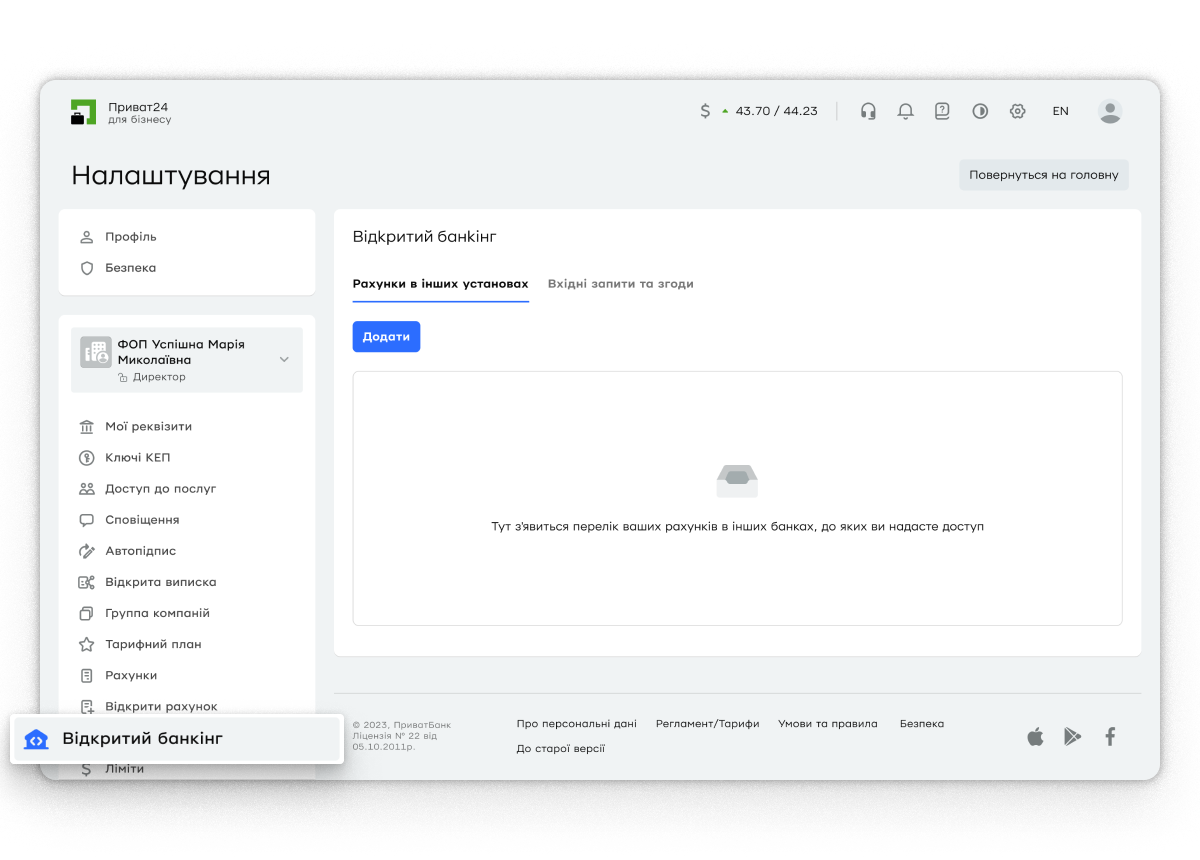Open the Безпека sidebar item
The image size is (1200, 860).
point(131,268)
